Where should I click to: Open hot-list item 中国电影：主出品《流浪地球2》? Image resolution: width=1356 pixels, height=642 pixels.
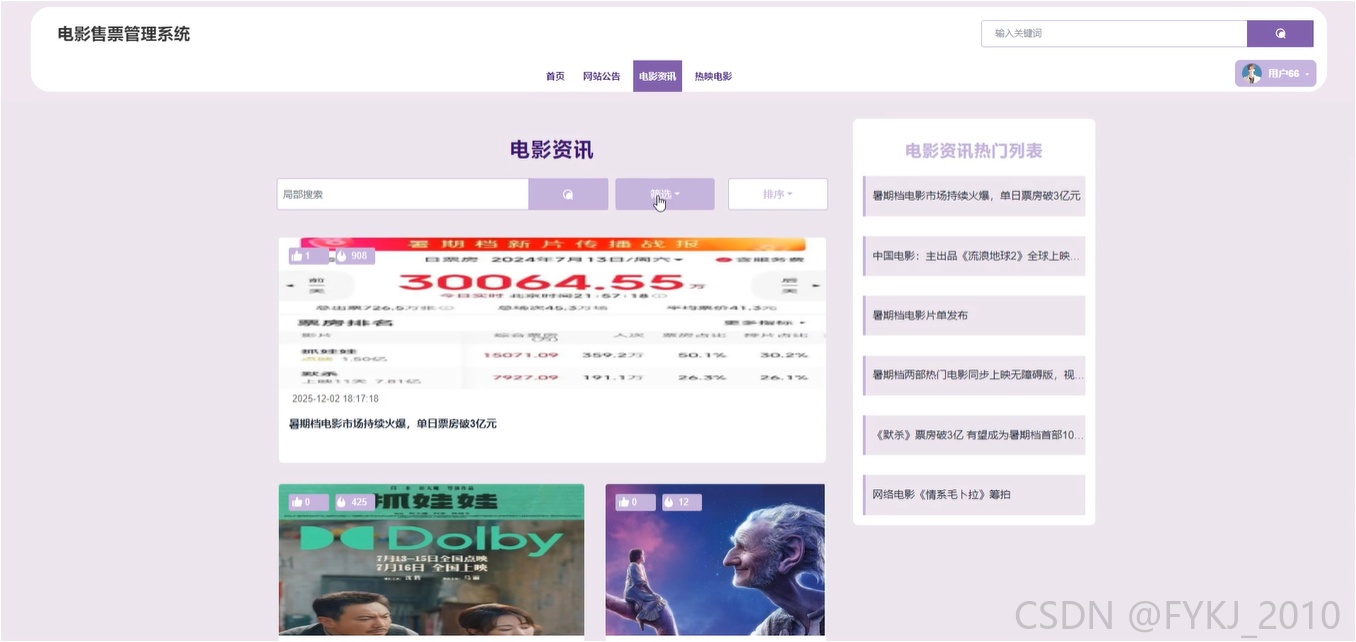point(974,256)
